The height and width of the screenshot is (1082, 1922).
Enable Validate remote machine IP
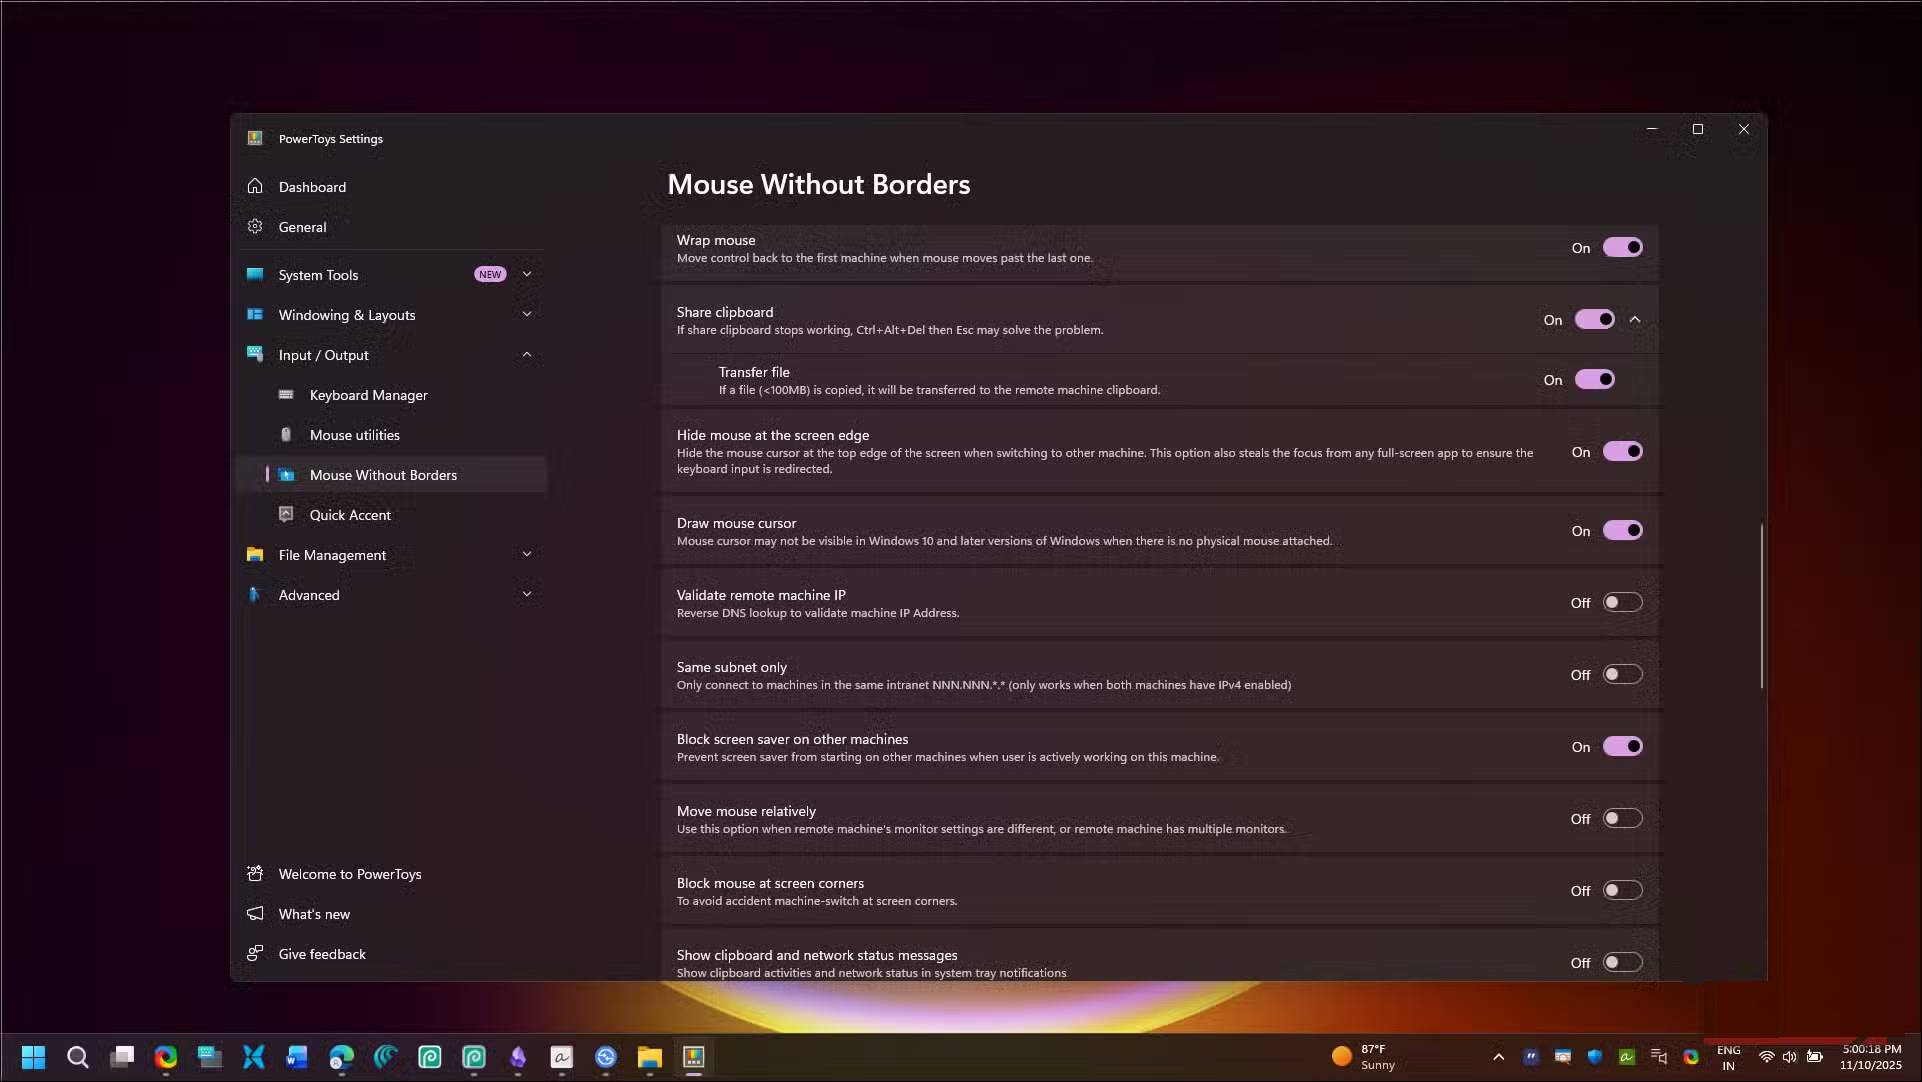tap(1622, 603)
